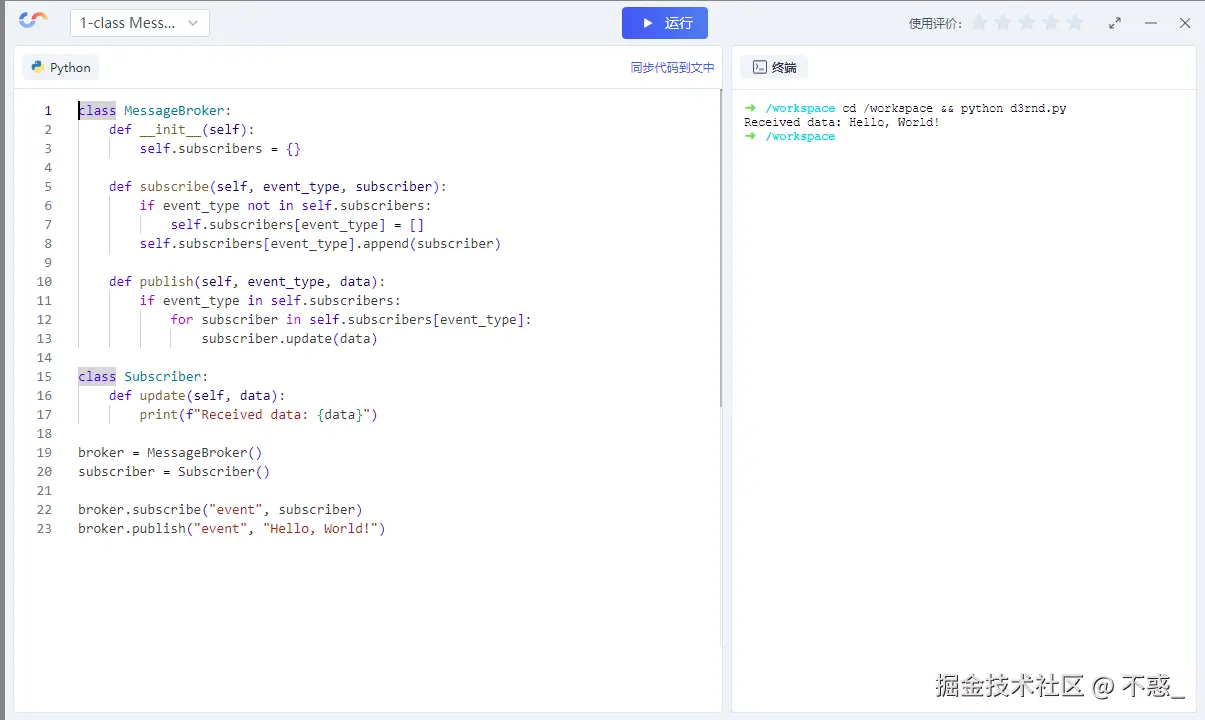Rate with the fourth star
The height and width of the screenshot is (720, 1205).
(x=1051, y=22)
